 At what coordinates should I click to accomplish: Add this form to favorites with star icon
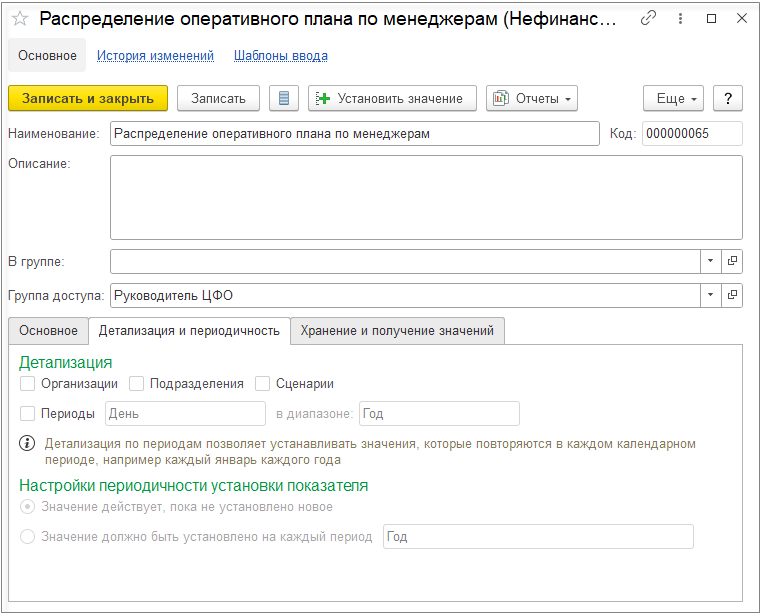click(20, 18)
